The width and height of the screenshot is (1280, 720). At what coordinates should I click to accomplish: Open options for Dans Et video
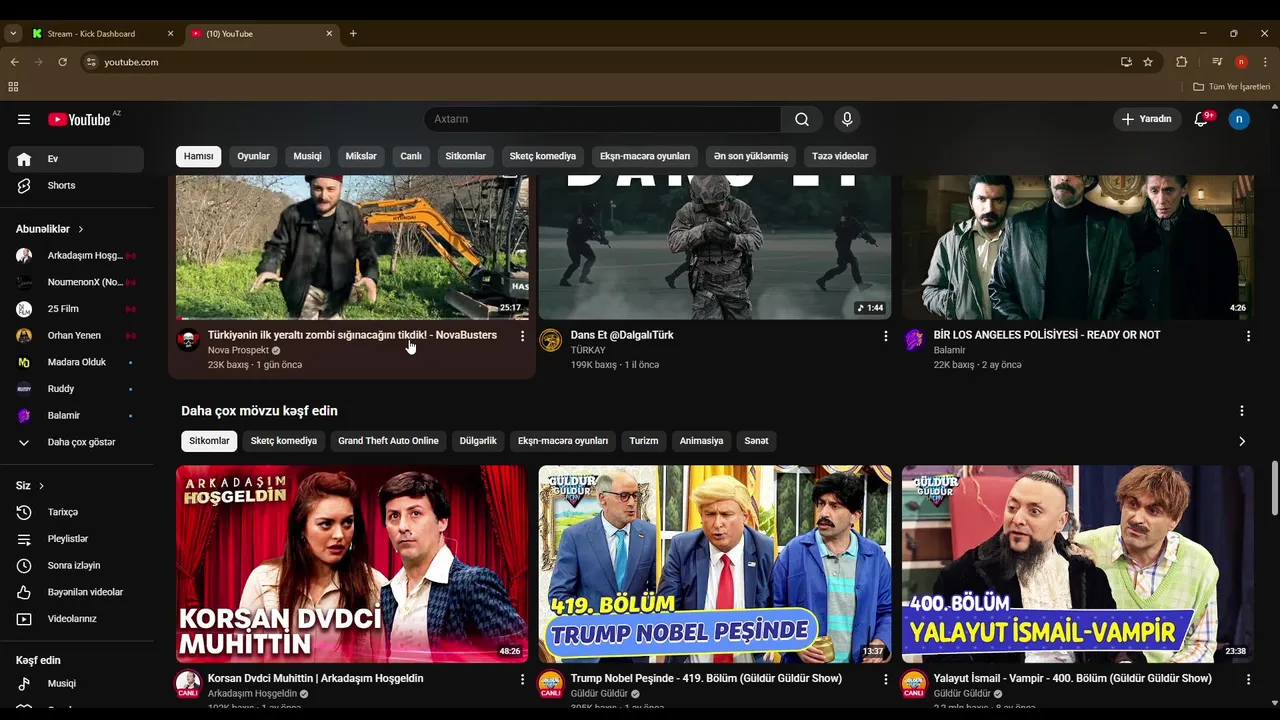coord(885,336)
